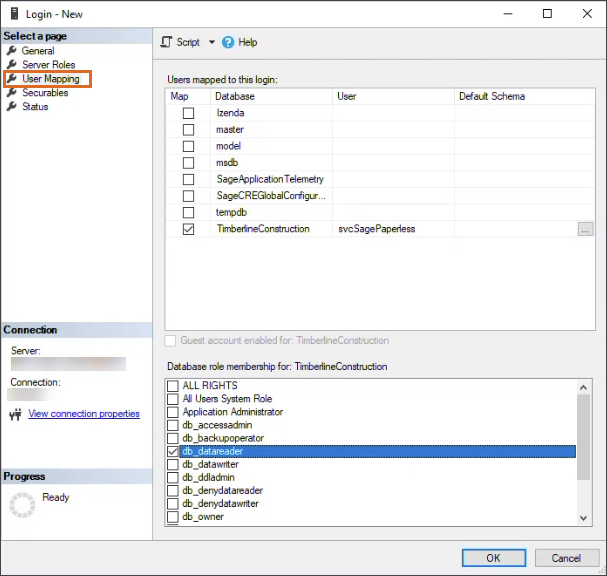Screen dimensions: 607x576
Task: Check the Map box for SageApplicationTelemetry
Action: pos(189,179)
